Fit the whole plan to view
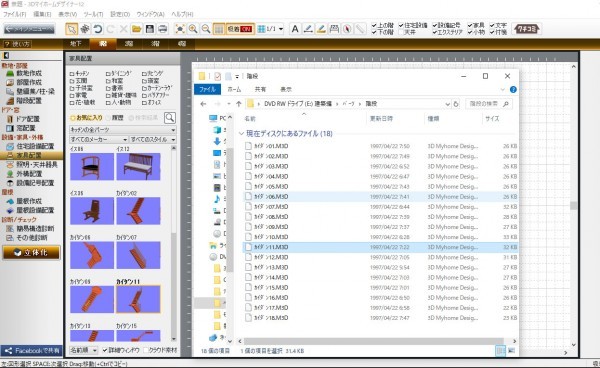 180,29
